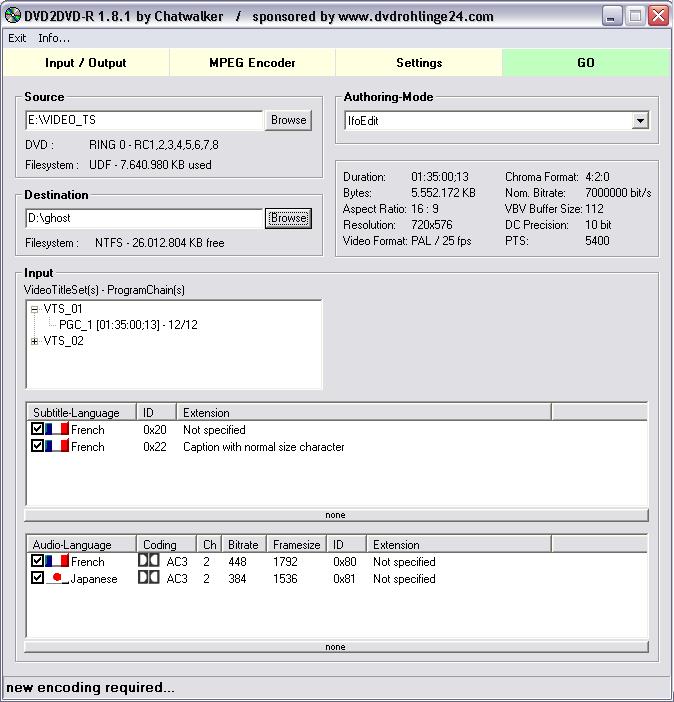Click the 720x576 resolution value
This screenshot has height=702, width=674.
click(432, 224)
